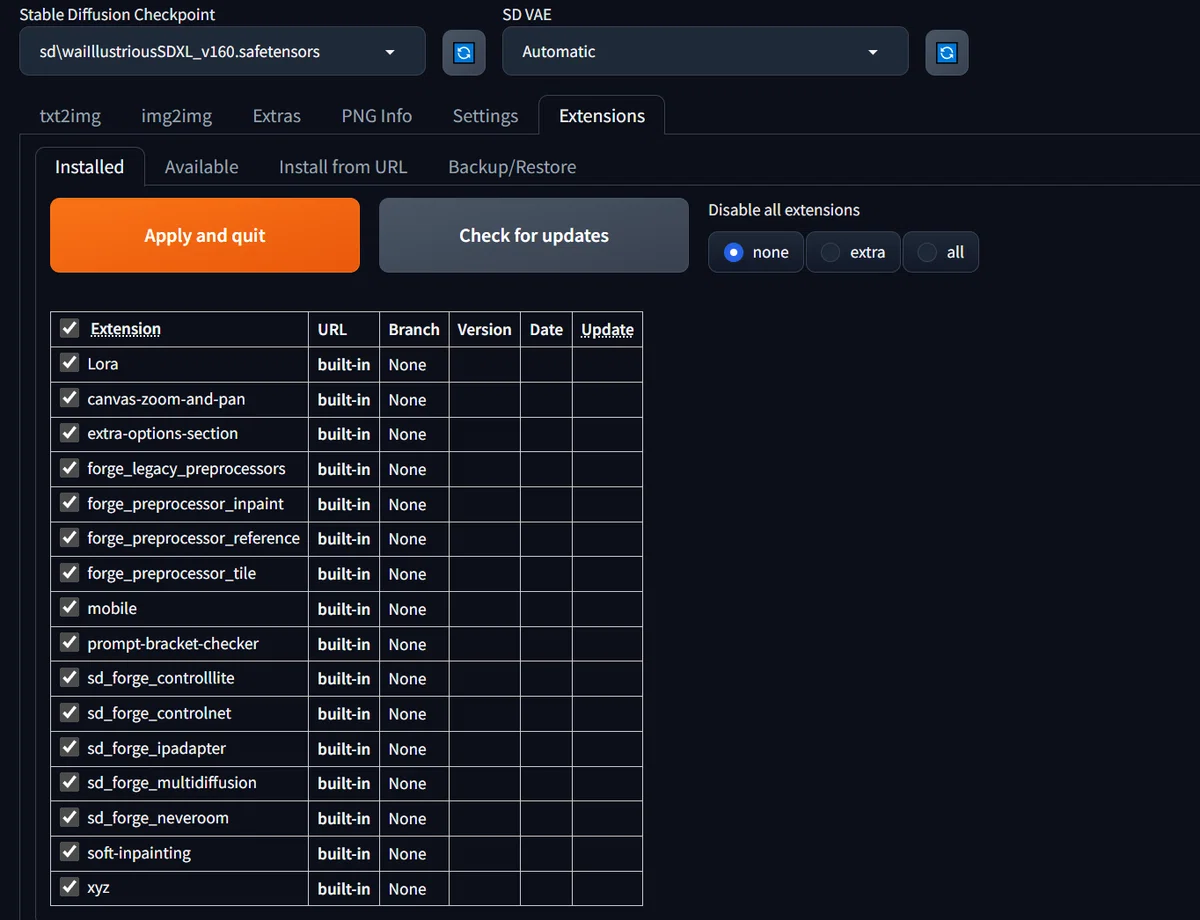Image resolution: width=1200 pixels, height=920 pixels.
Task: Click the 'forge_preprocessor_tile' extension name
Action: click(172, 573)
